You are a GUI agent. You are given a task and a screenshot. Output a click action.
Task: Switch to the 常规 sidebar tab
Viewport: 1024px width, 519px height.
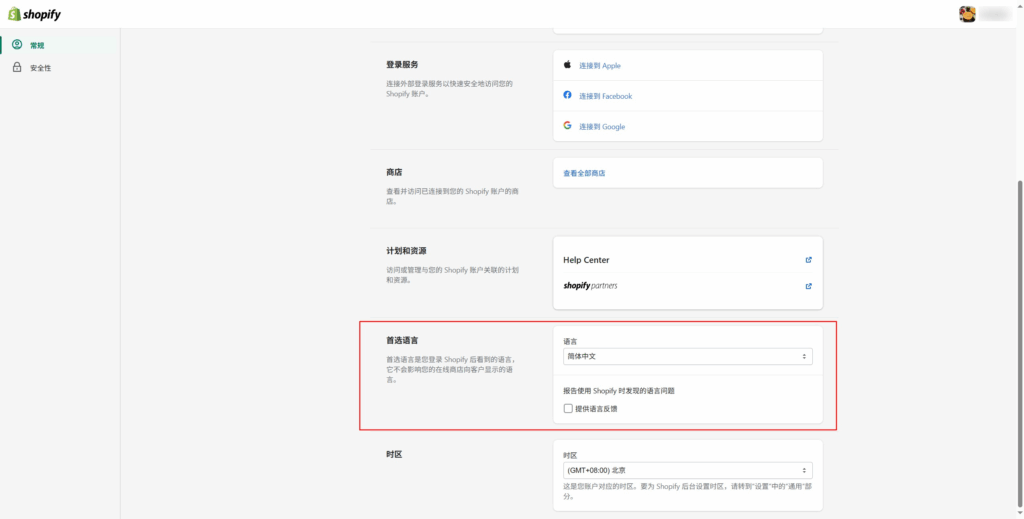pos(37,45)
